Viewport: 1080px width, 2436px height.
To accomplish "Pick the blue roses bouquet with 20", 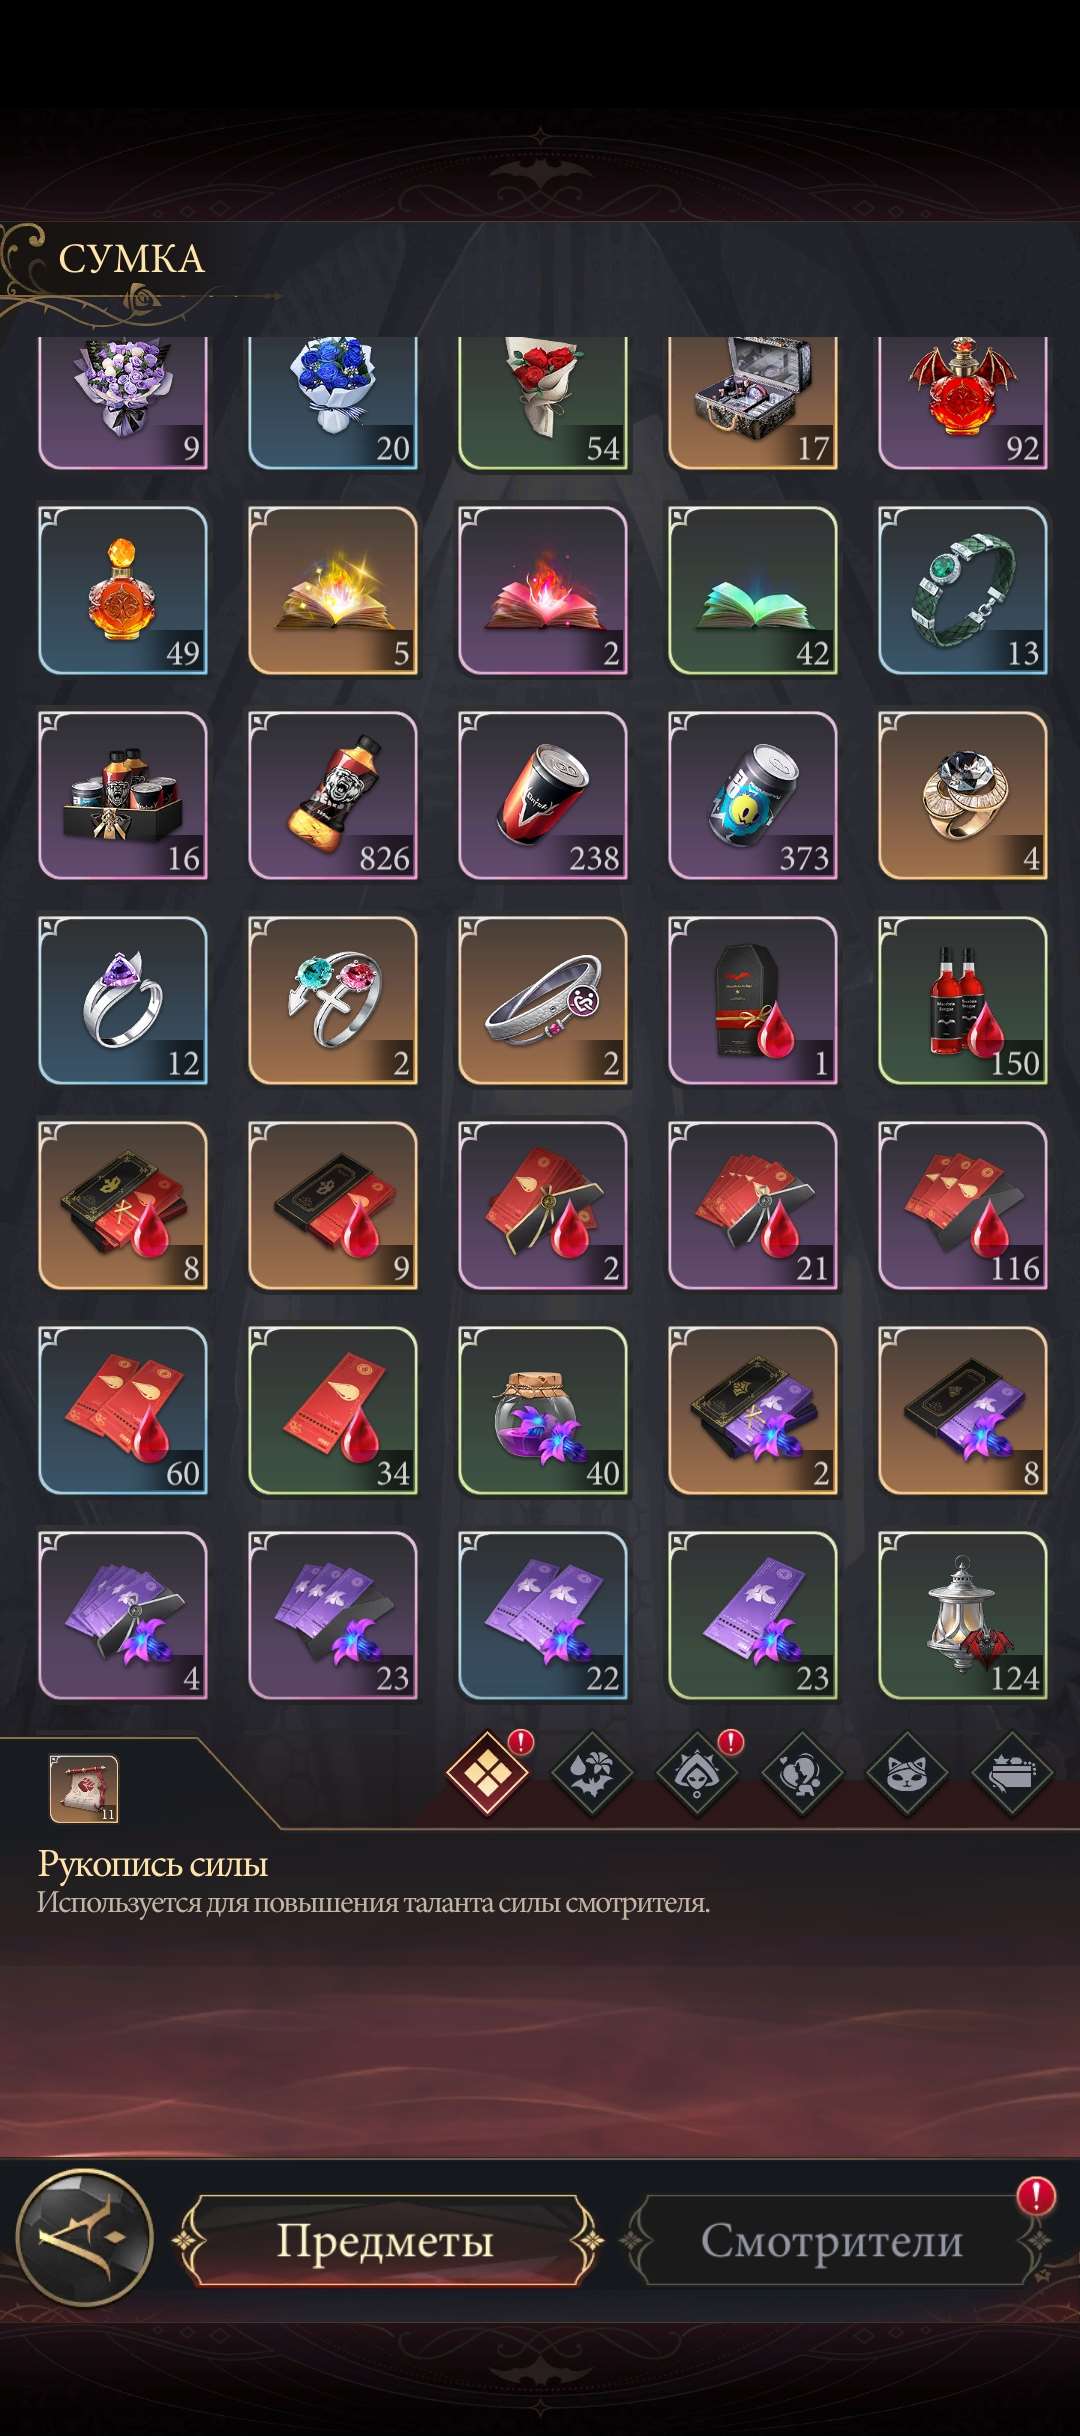I will (x=333, y=403).
